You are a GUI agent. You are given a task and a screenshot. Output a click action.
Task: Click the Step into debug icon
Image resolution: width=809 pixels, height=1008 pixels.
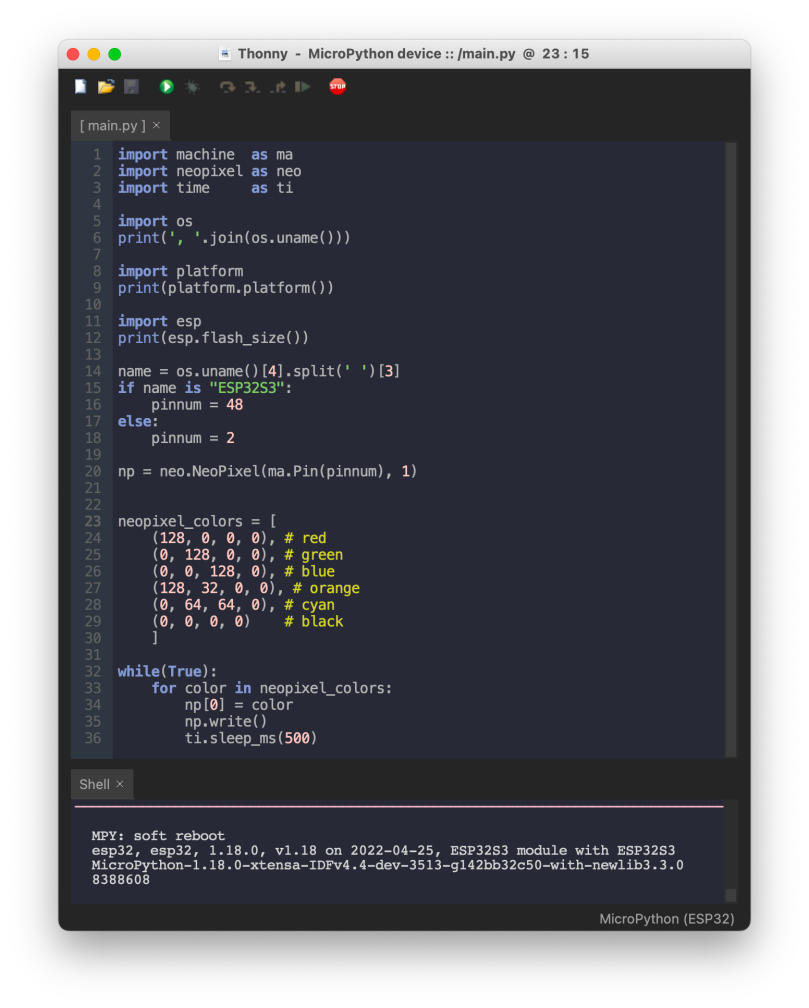[252, 87]
